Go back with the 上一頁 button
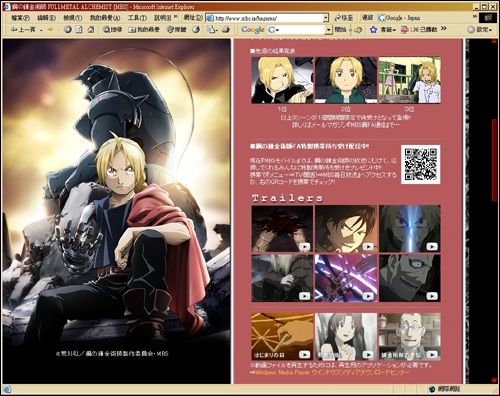Image resolution: width=500 pixels, height=396 pixels. [23, 30]
